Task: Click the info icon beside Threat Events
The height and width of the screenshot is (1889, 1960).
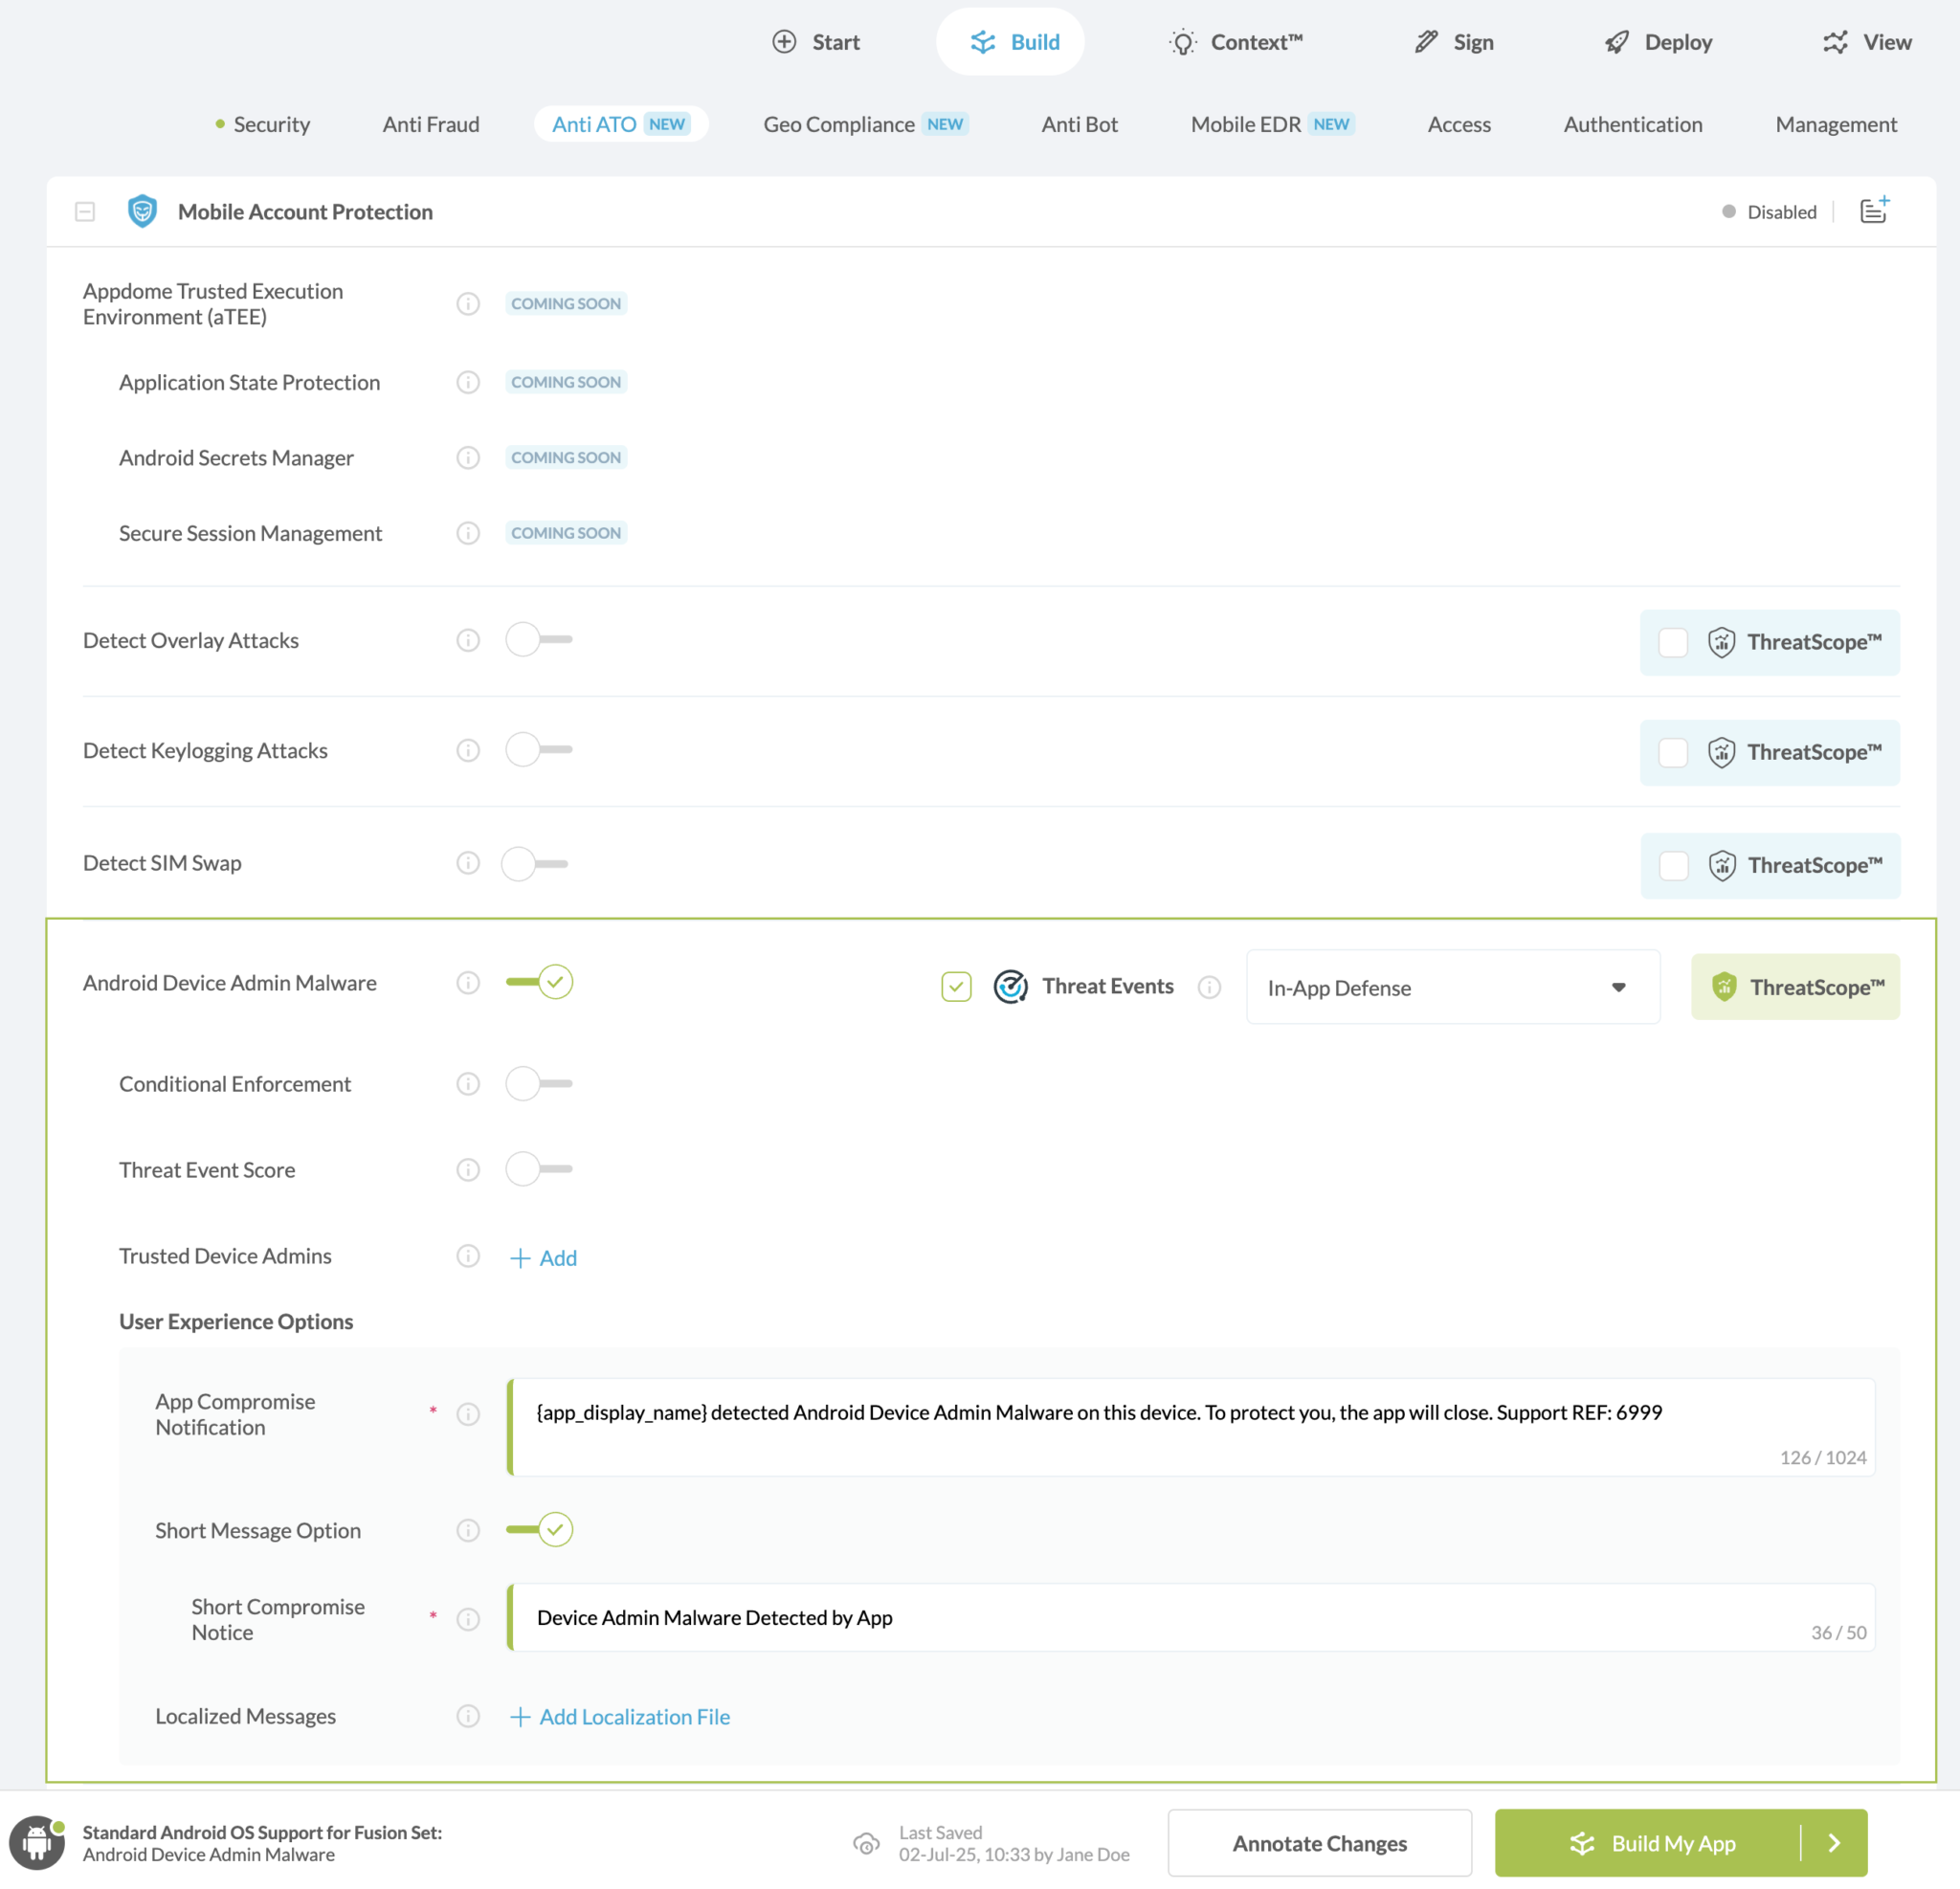Action: (1209, 988)
